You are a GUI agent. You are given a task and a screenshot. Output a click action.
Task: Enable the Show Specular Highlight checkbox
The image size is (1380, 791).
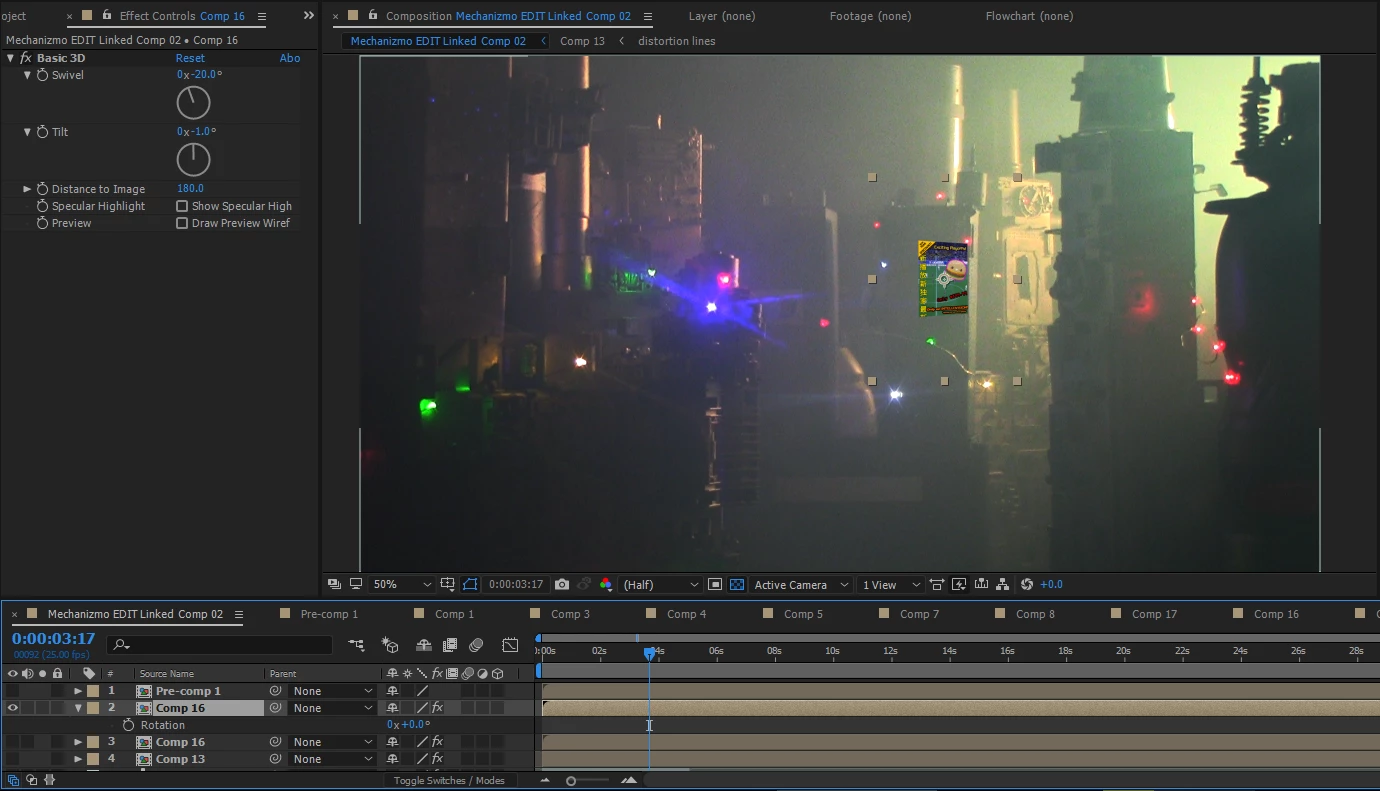182,206
